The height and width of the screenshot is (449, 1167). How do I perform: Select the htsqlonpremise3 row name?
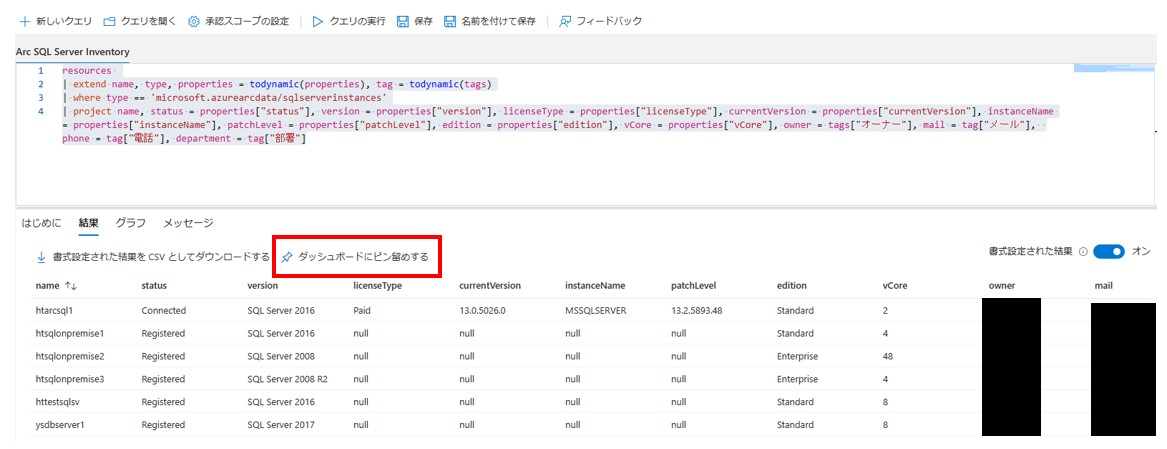click(70, 379)
